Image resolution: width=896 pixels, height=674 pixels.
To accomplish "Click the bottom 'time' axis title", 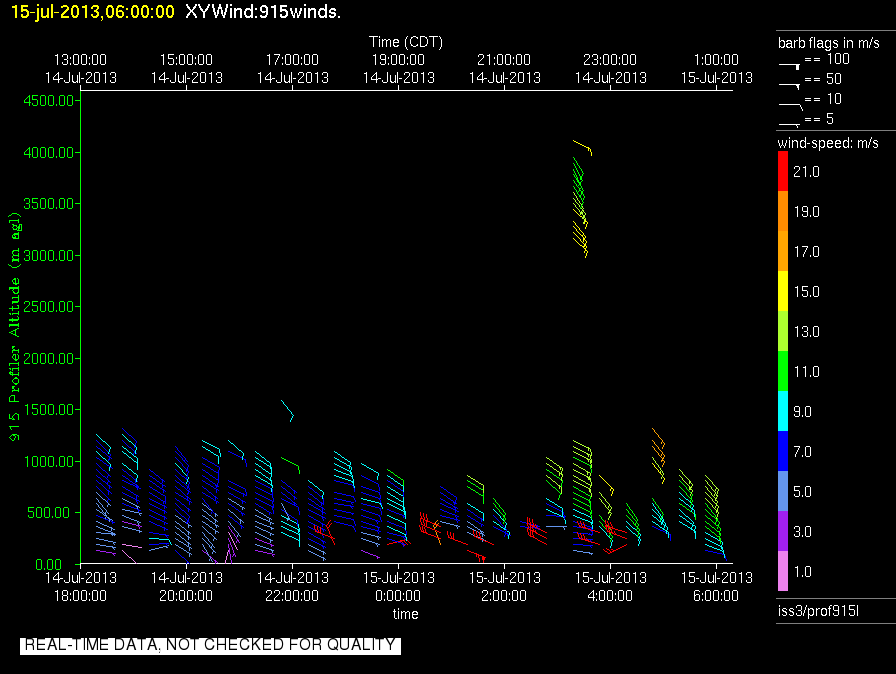I will [x=405, y=614].
